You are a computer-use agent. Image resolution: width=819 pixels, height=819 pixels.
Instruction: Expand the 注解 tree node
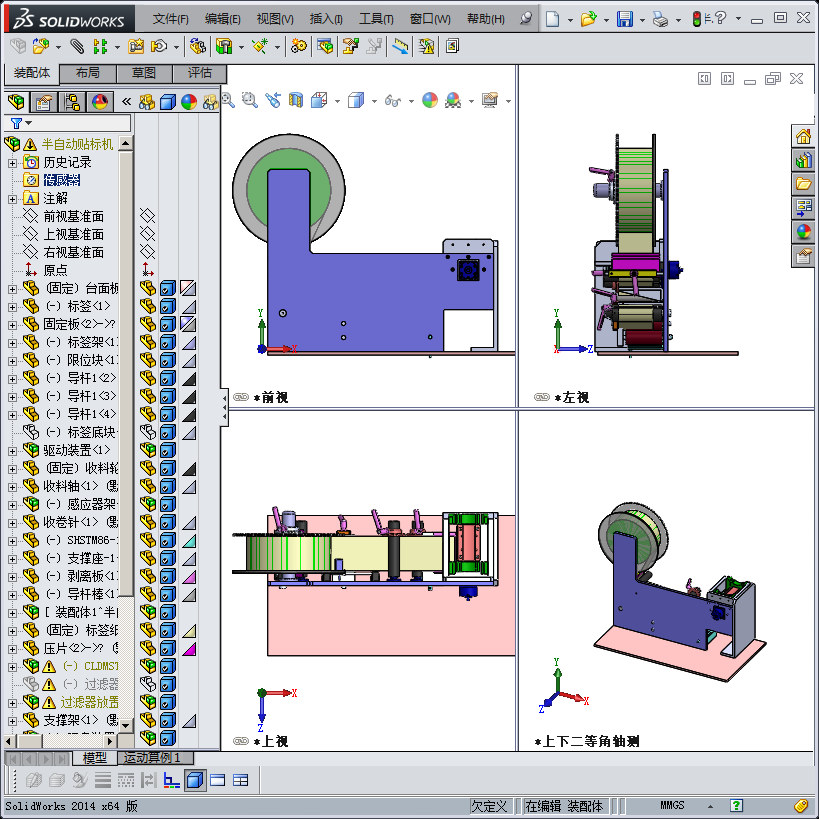(x=13, y=199)
